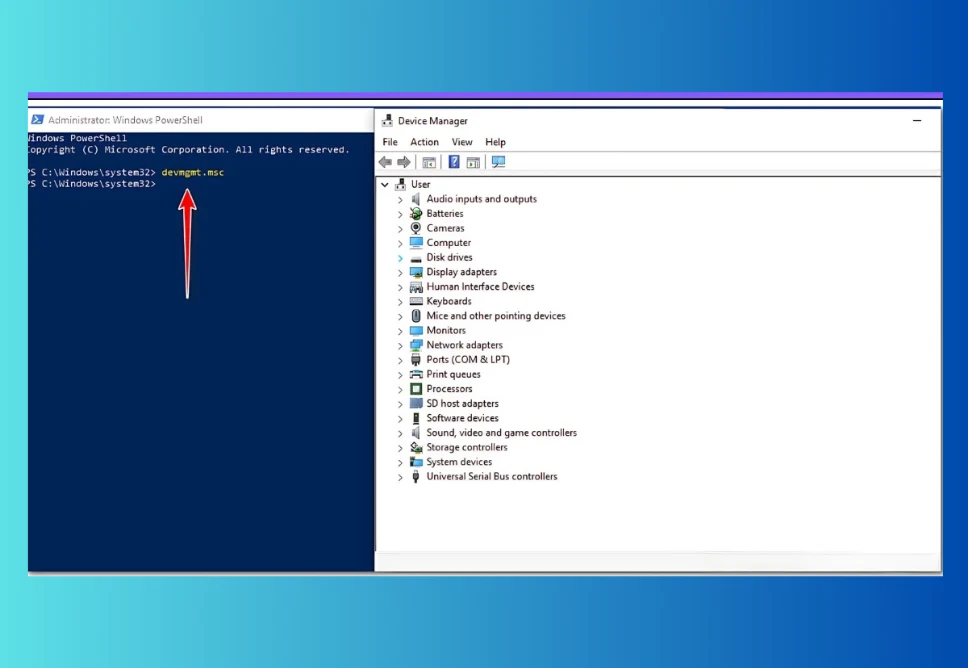Select the "Software devices" label in the tree

[x=462, y=418]
